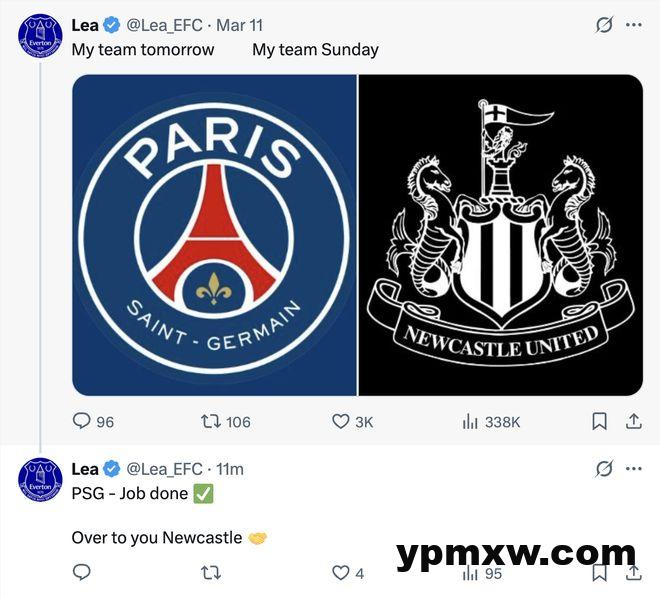Open Lea's Everton avatar on first tweet
This screenshot has width=660, height=597.
click(40, 35)
